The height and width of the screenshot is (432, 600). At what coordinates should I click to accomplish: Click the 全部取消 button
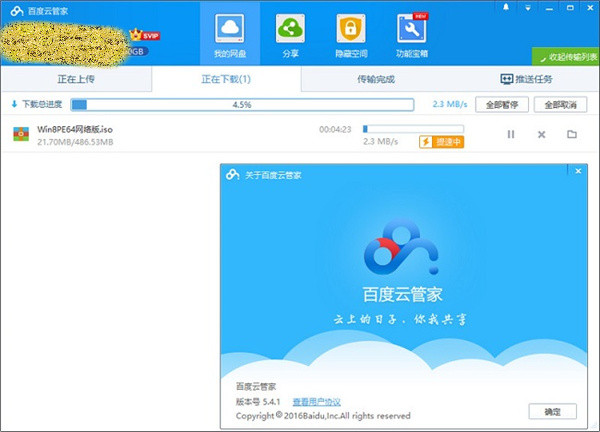[x=560, y=104]
